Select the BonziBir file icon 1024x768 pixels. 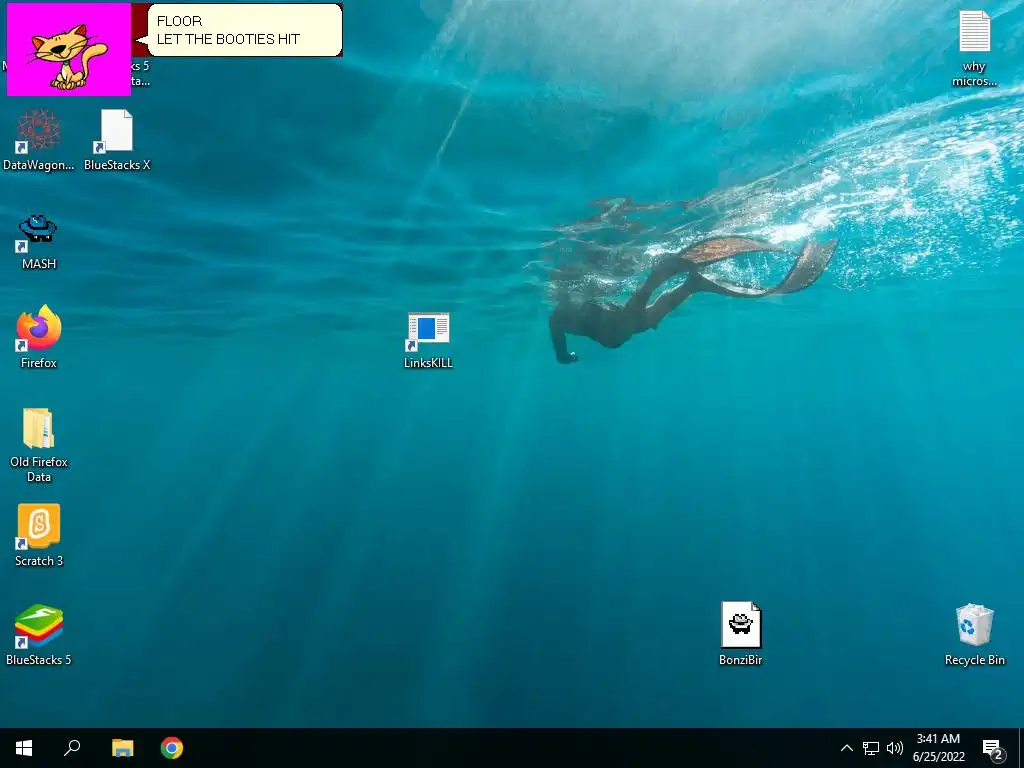point(741,633)
